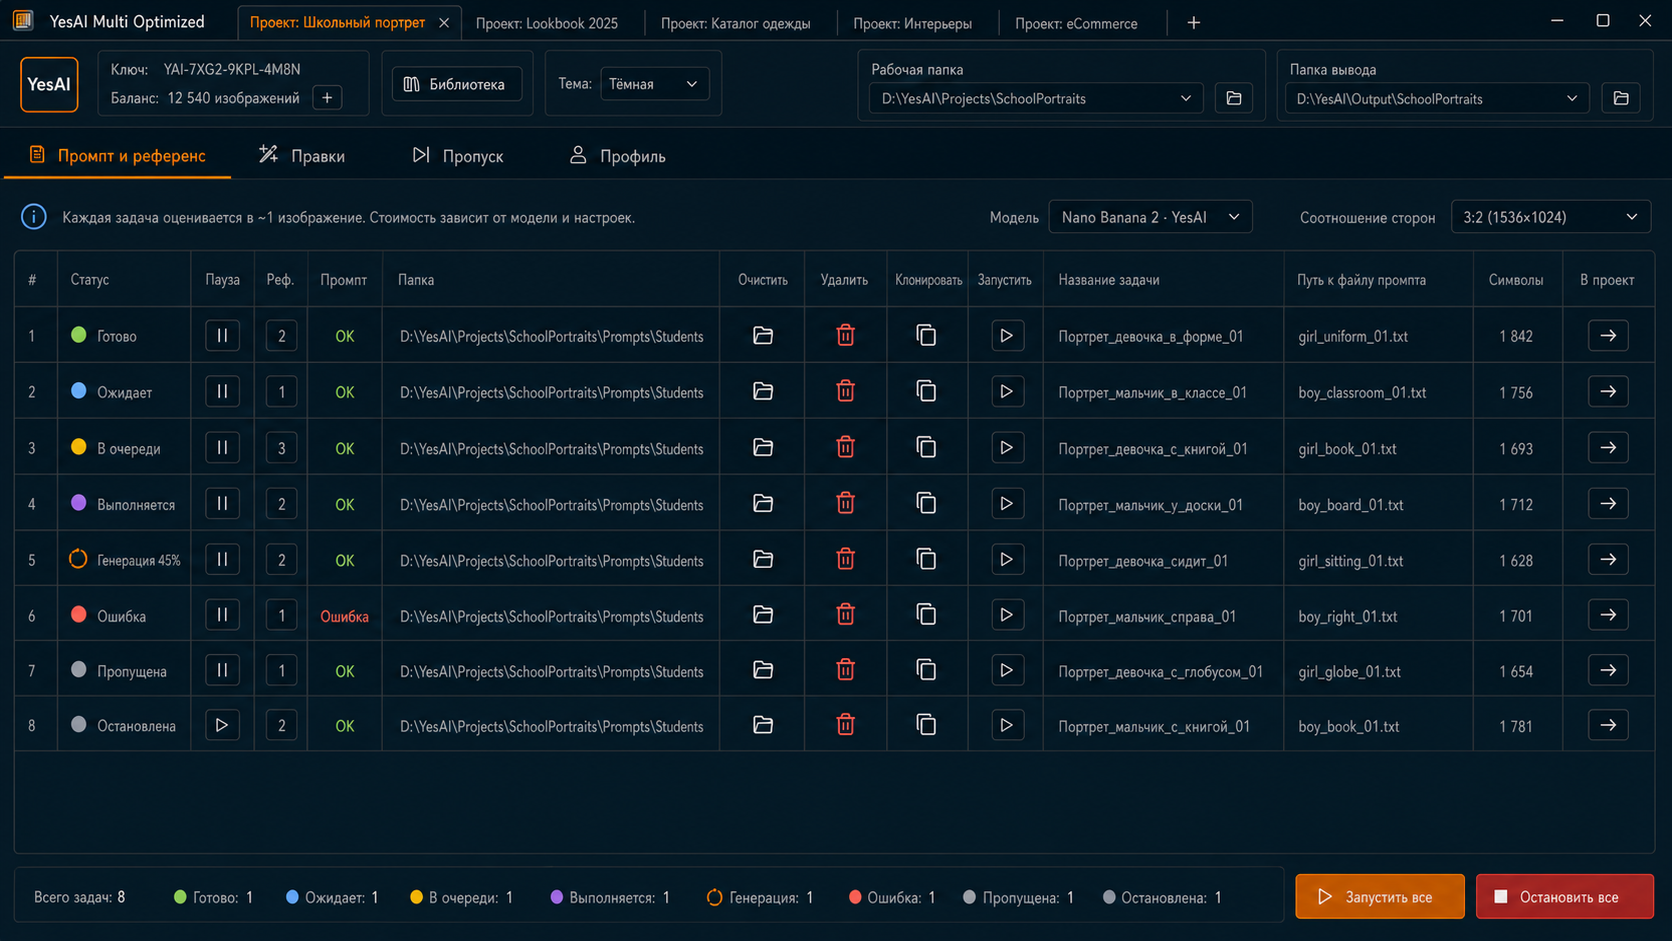The width and height of the screenshot is (1672, 941).
Task: Click the red Ошибка prompt status cell
Action: (x=344, y=616)
